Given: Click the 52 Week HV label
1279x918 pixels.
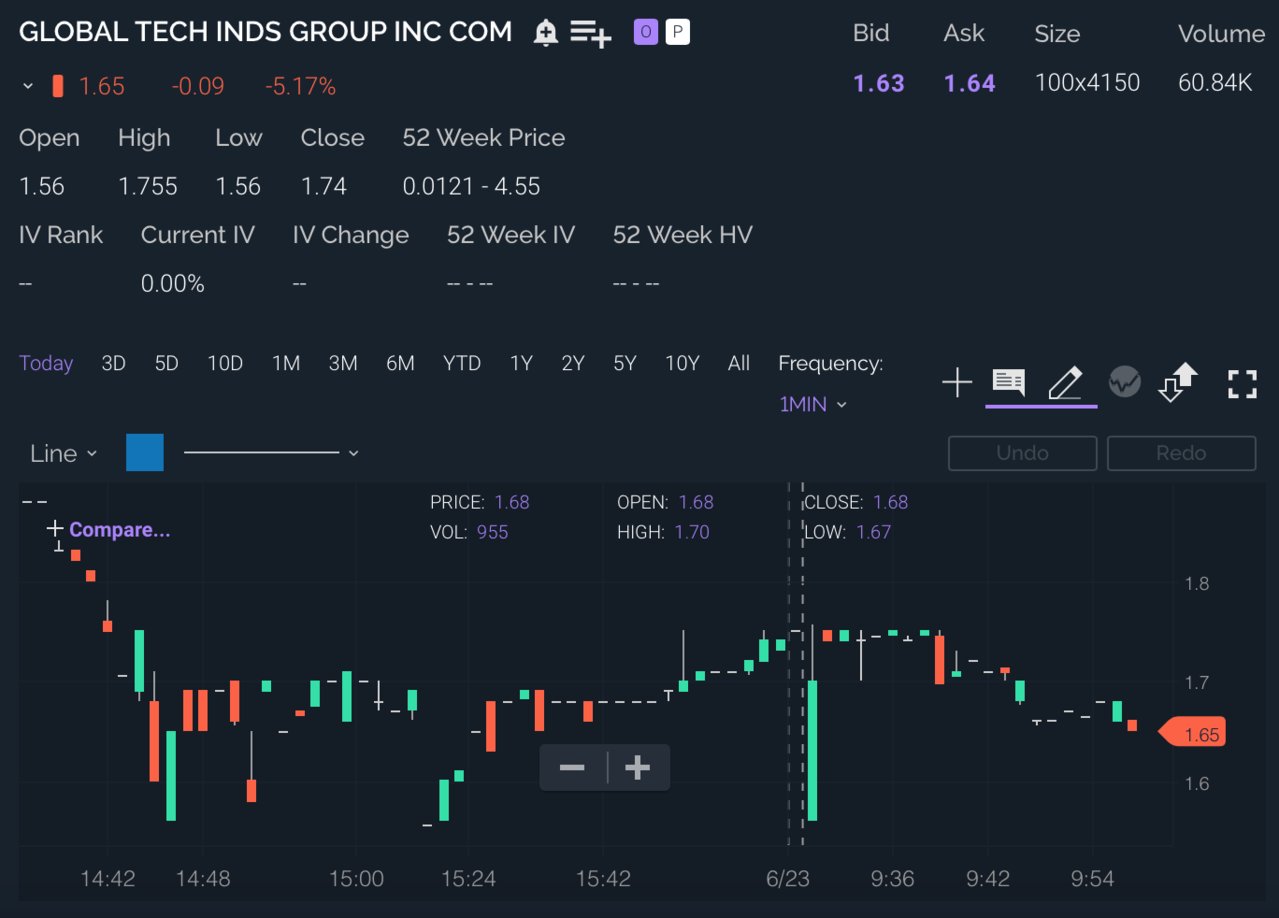Looking at the screenshot, I should [x=683, y=235].
